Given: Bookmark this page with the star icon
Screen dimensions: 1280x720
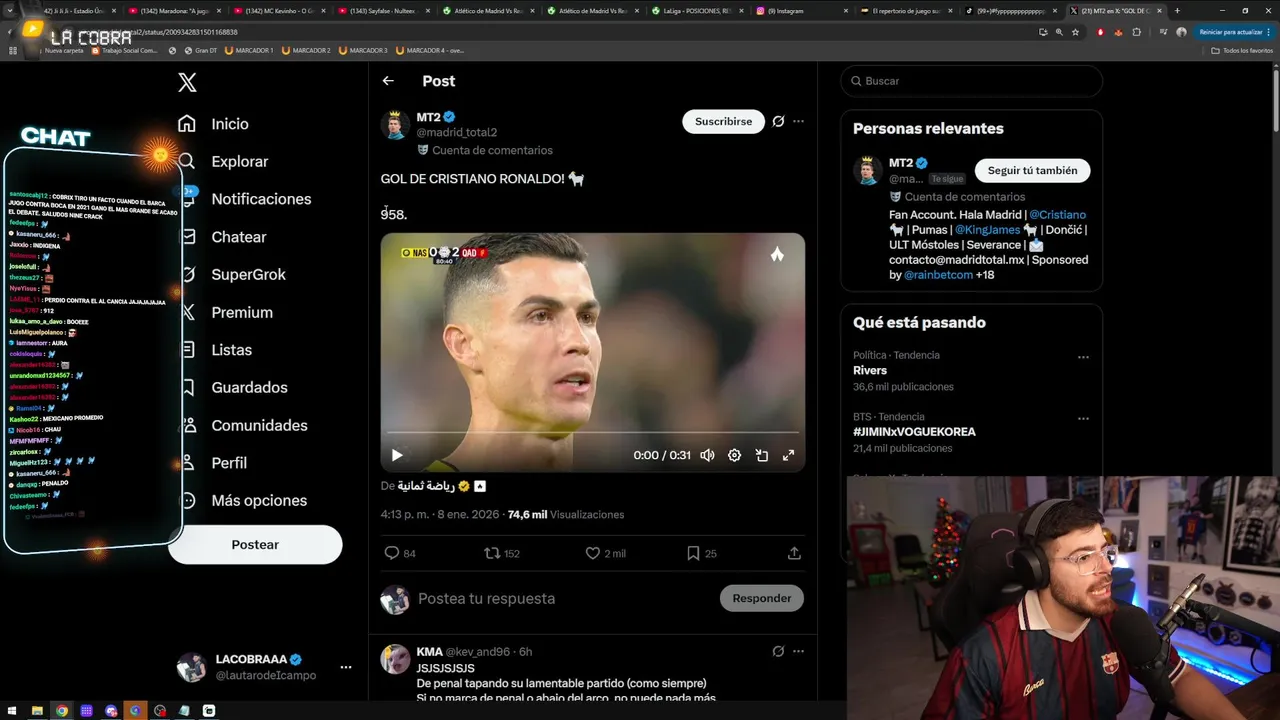Looking at the screenshot, I should (x=1075, y=32).
